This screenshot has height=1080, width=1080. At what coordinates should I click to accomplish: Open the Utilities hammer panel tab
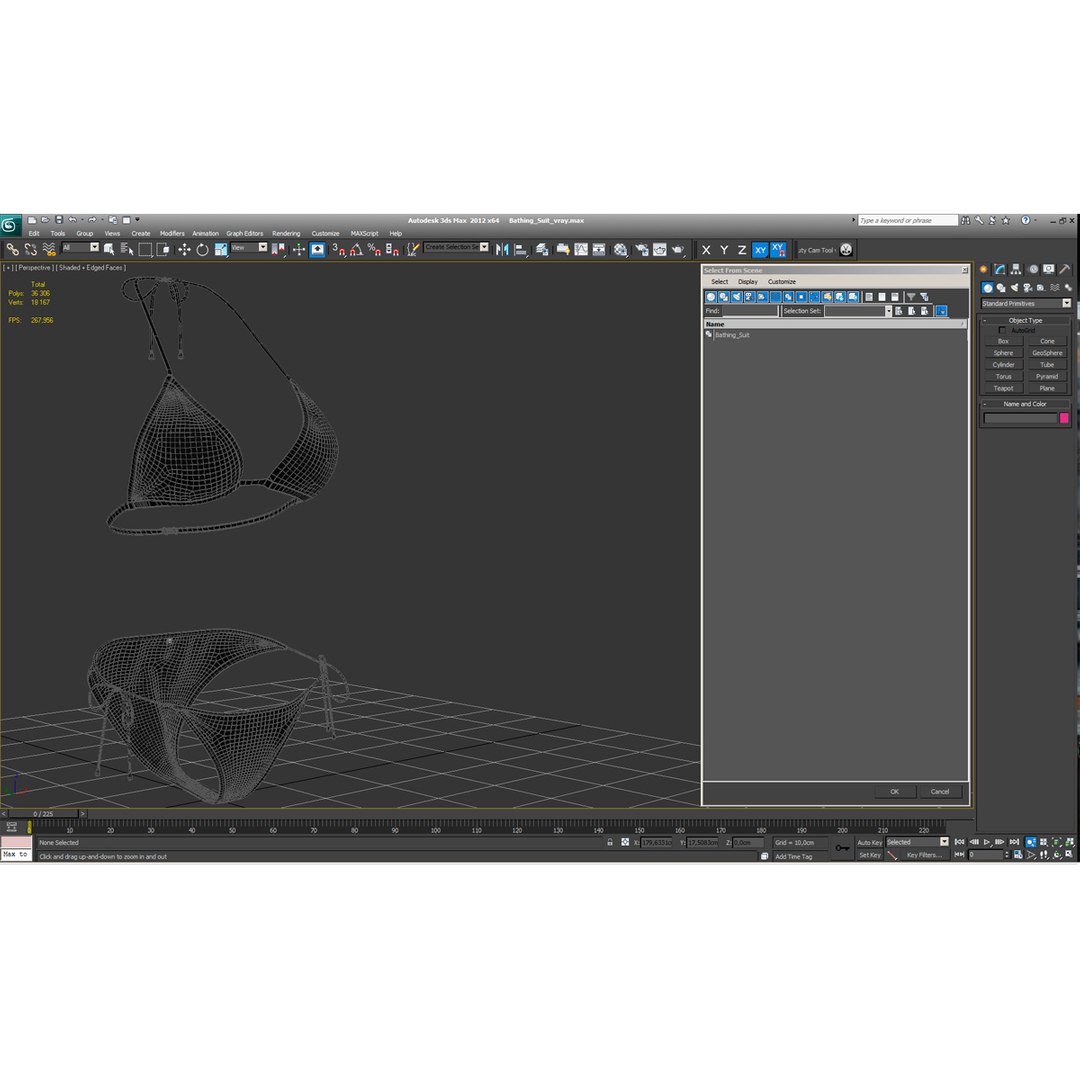point(1065,269)
